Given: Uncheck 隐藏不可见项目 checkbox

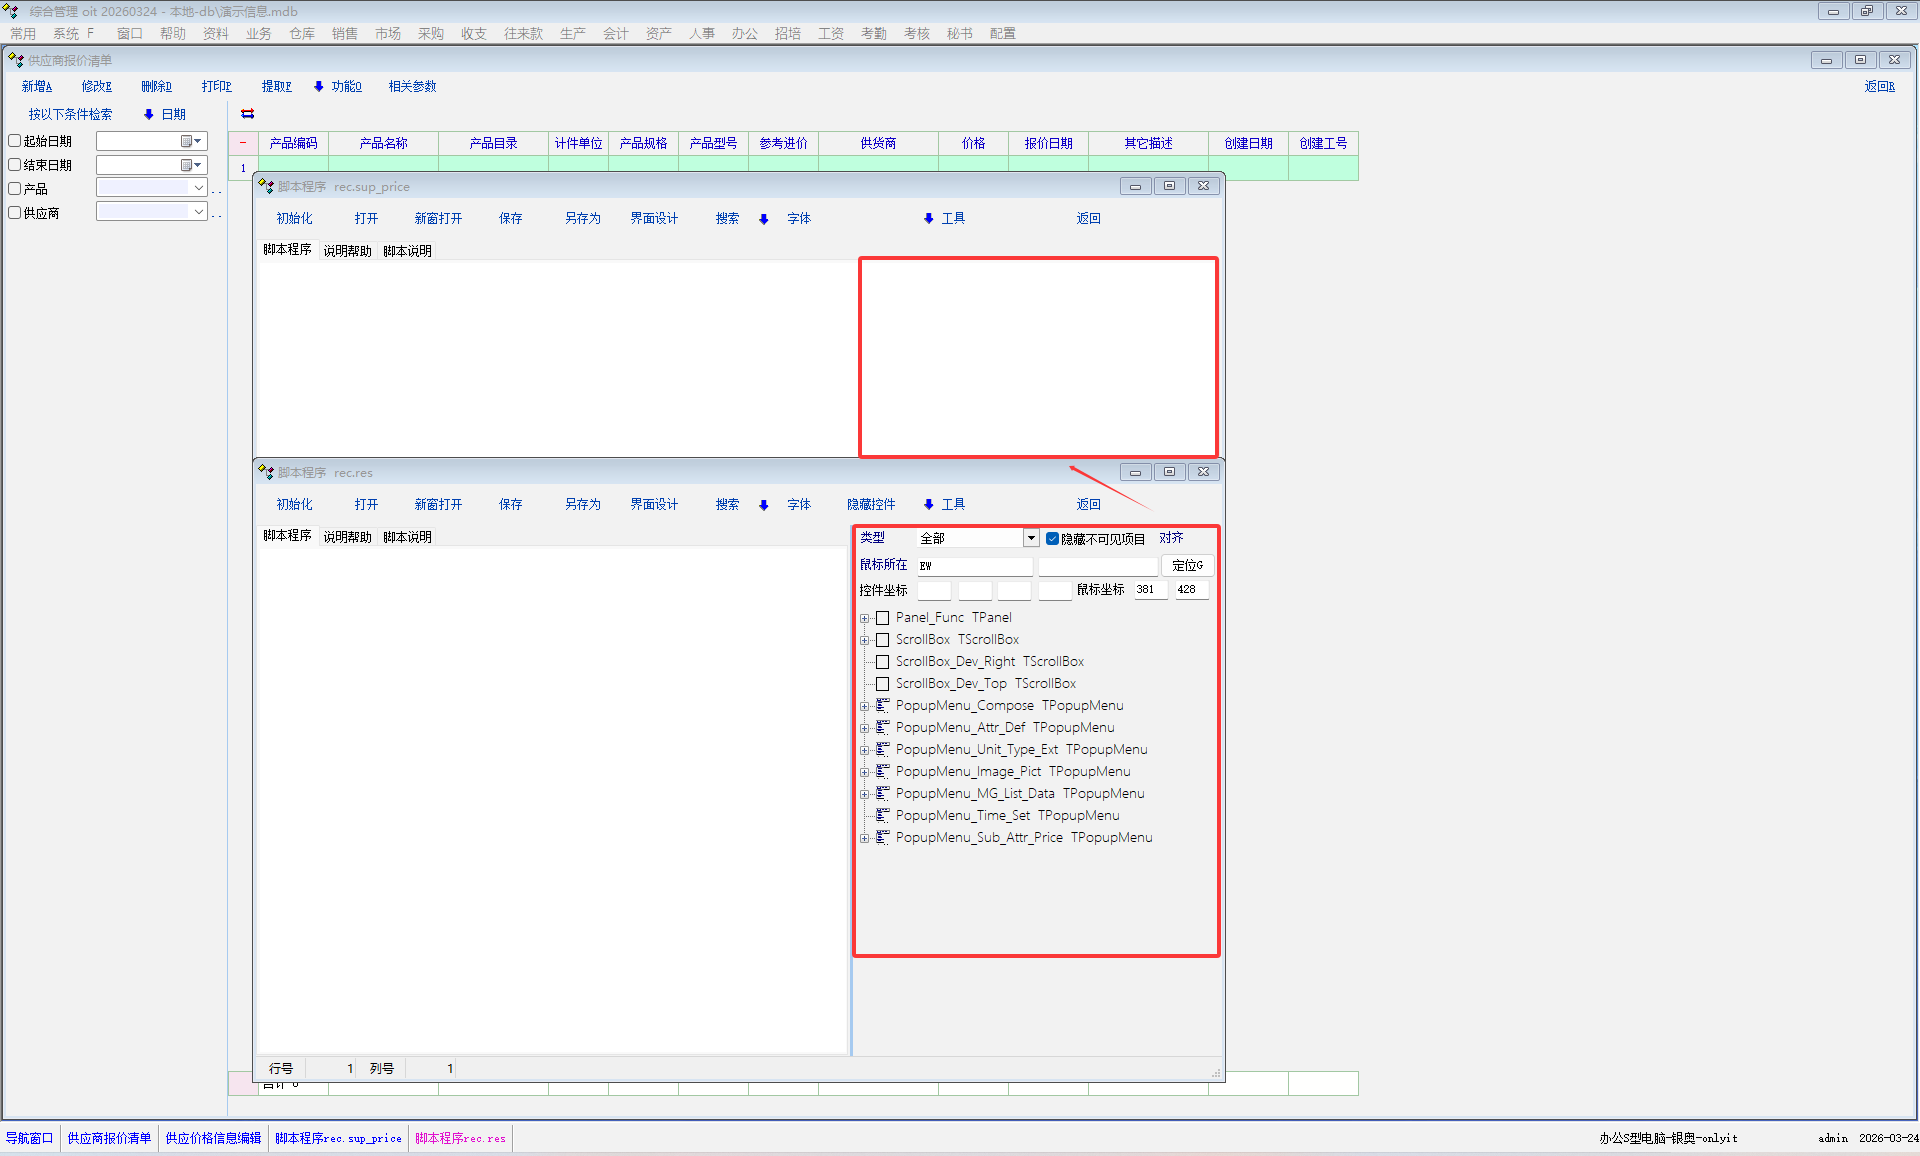Looking at the screenshot, I should coord(1052,538).
